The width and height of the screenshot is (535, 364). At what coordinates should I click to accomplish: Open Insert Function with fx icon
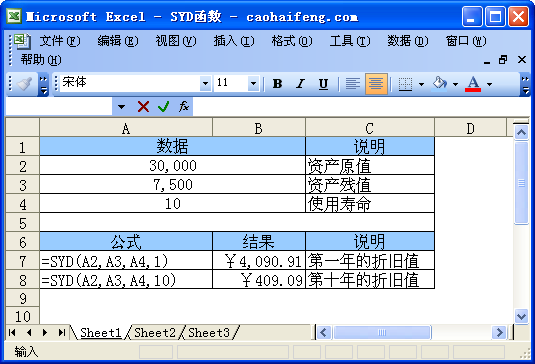(184, 106)
